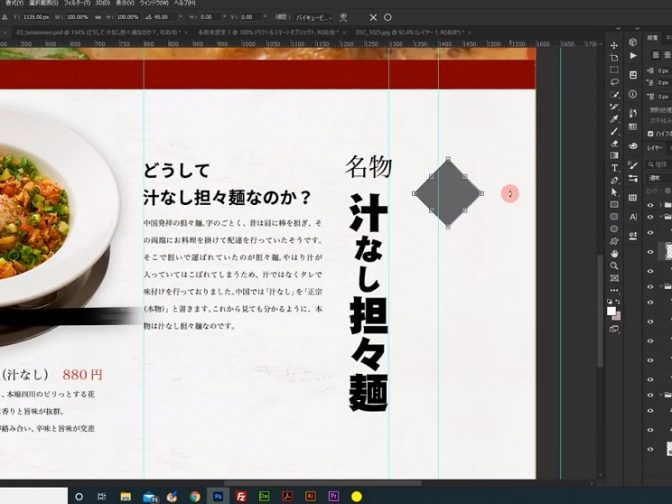Select the Rectangular Marquee tool
Screen dimensions: 672x504
(614, 70)
